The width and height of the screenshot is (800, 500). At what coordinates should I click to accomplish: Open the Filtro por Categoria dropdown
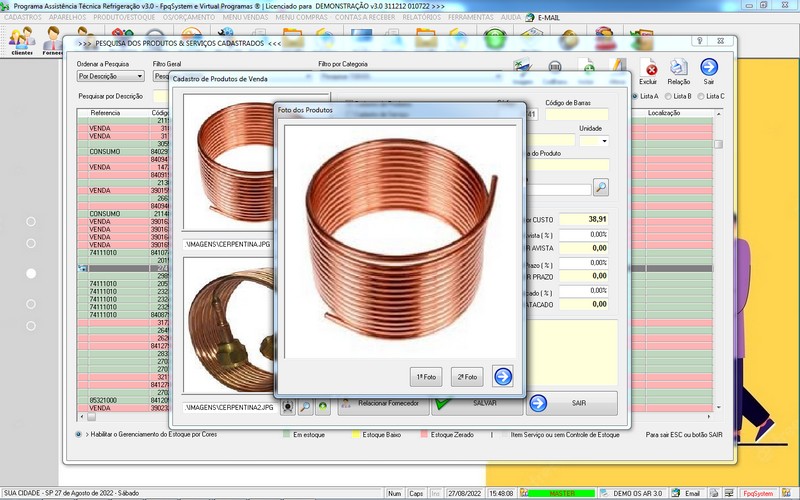click(x=410, y=76)
